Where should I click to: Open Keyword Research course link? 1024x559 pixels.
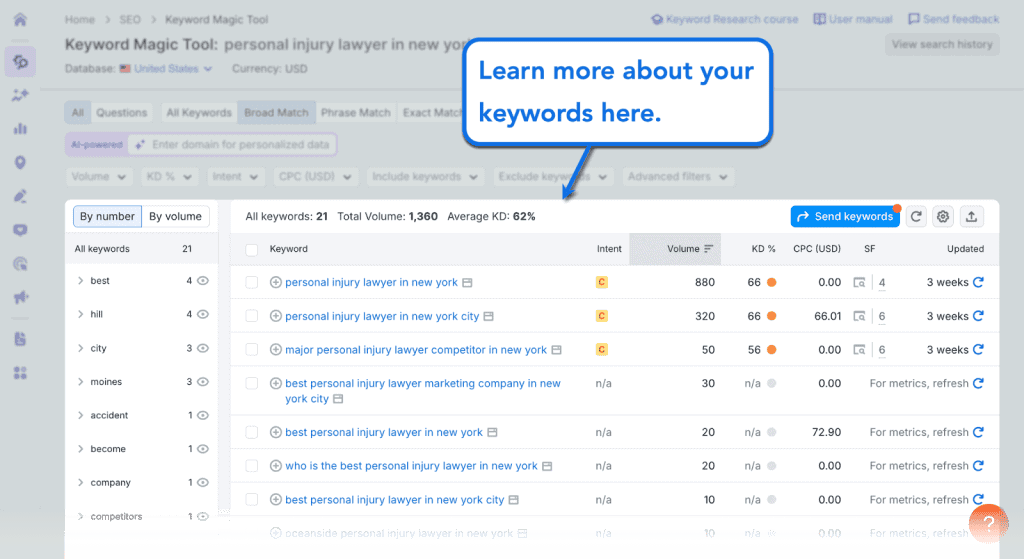(725, 20)
